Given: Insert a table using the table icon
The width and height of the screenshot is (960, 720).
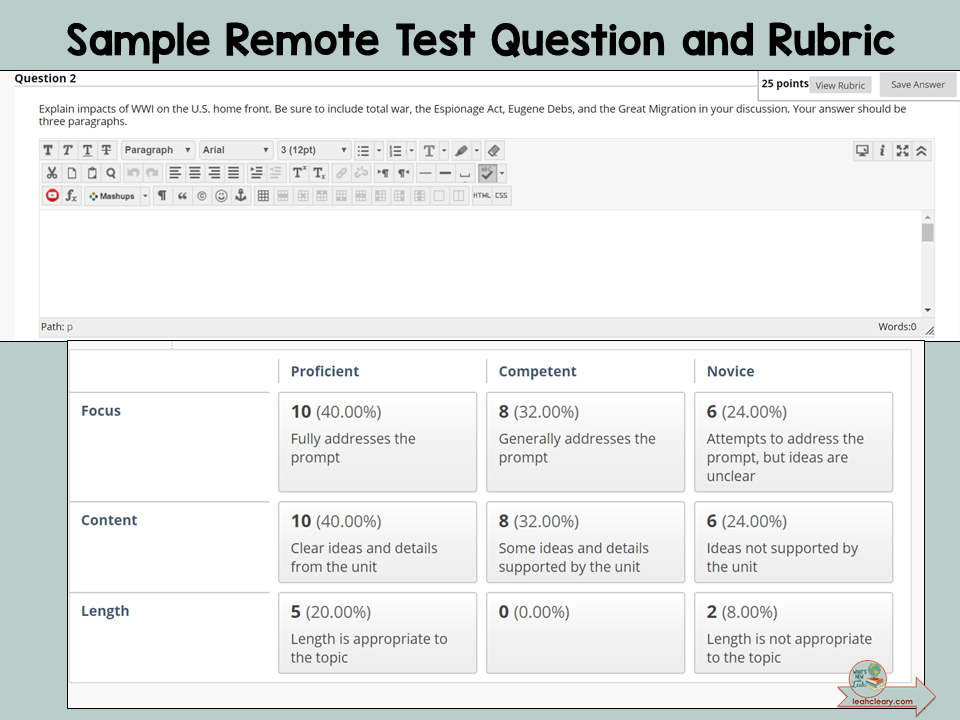Looking at the screenshot, I should click(262, 195).
